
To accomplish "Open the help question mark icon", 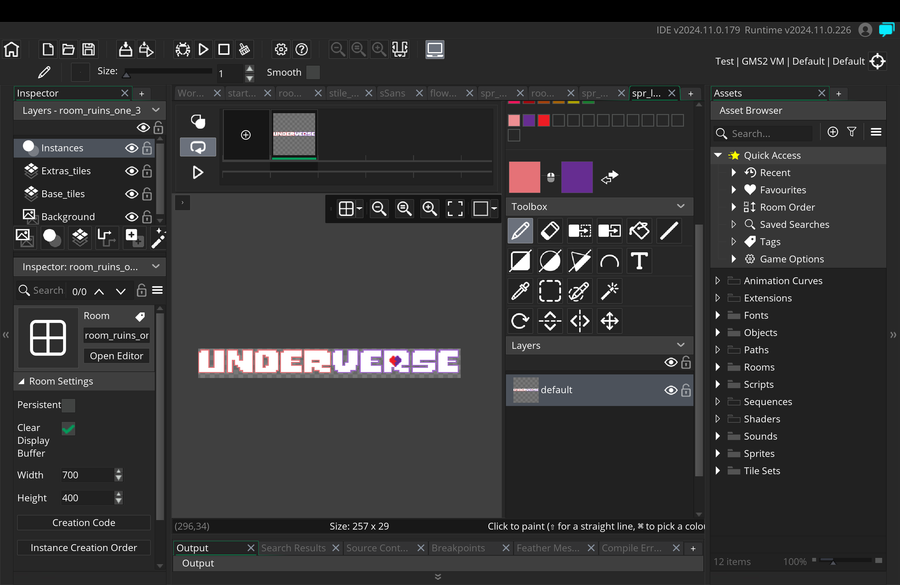I will 302,49.
